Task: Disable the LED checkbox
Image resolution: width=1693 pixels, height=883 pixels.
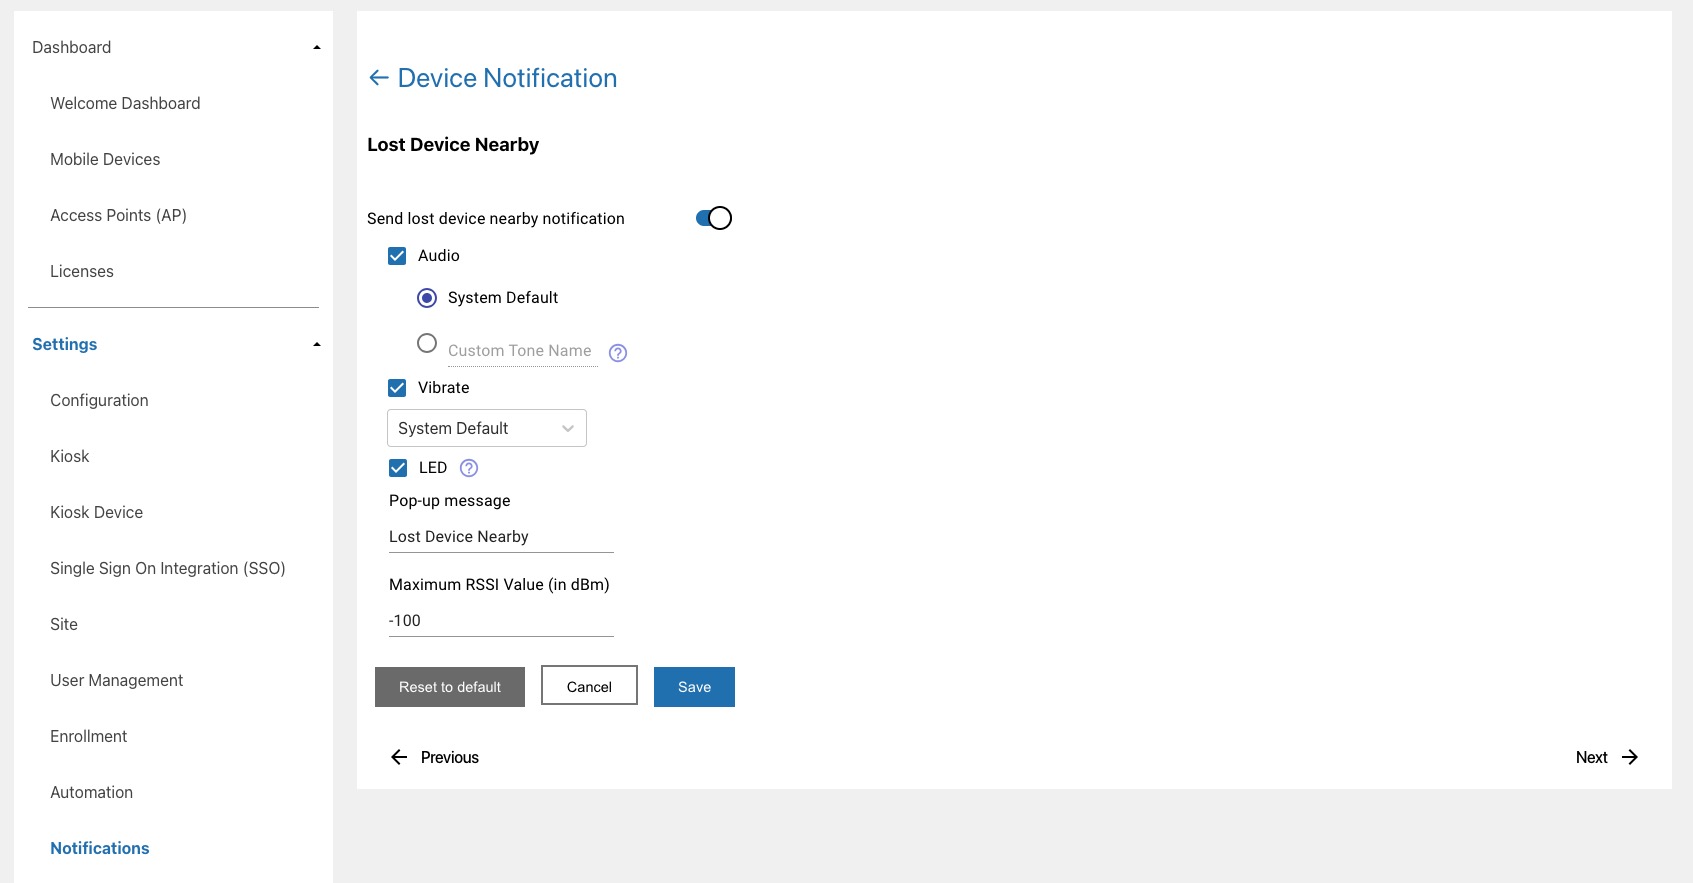Action: [x=398, y=468]
